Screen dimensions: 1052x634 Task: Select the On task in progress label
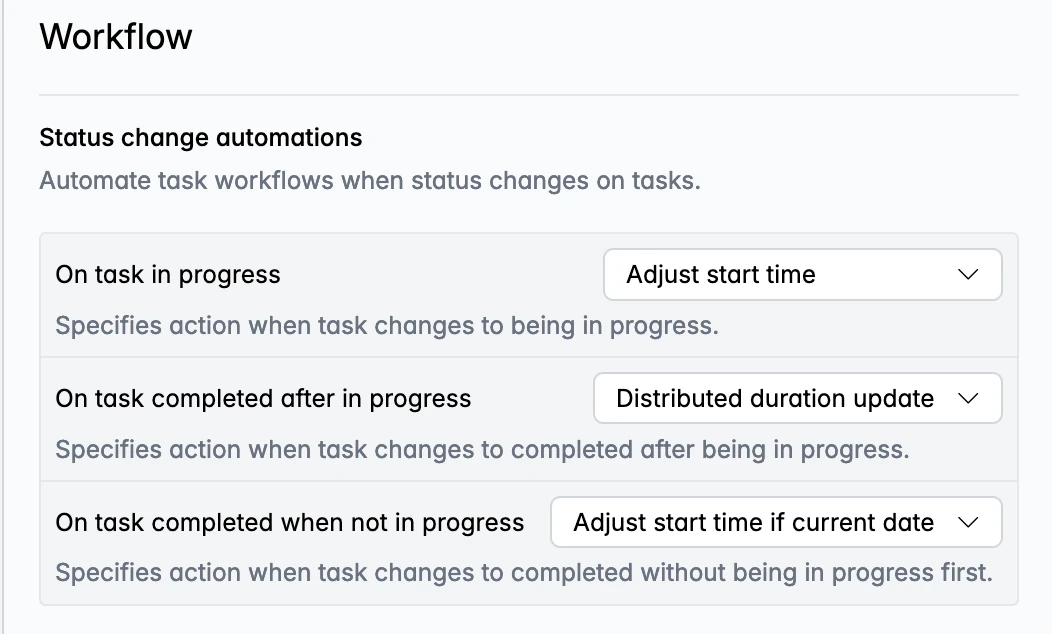167,274
